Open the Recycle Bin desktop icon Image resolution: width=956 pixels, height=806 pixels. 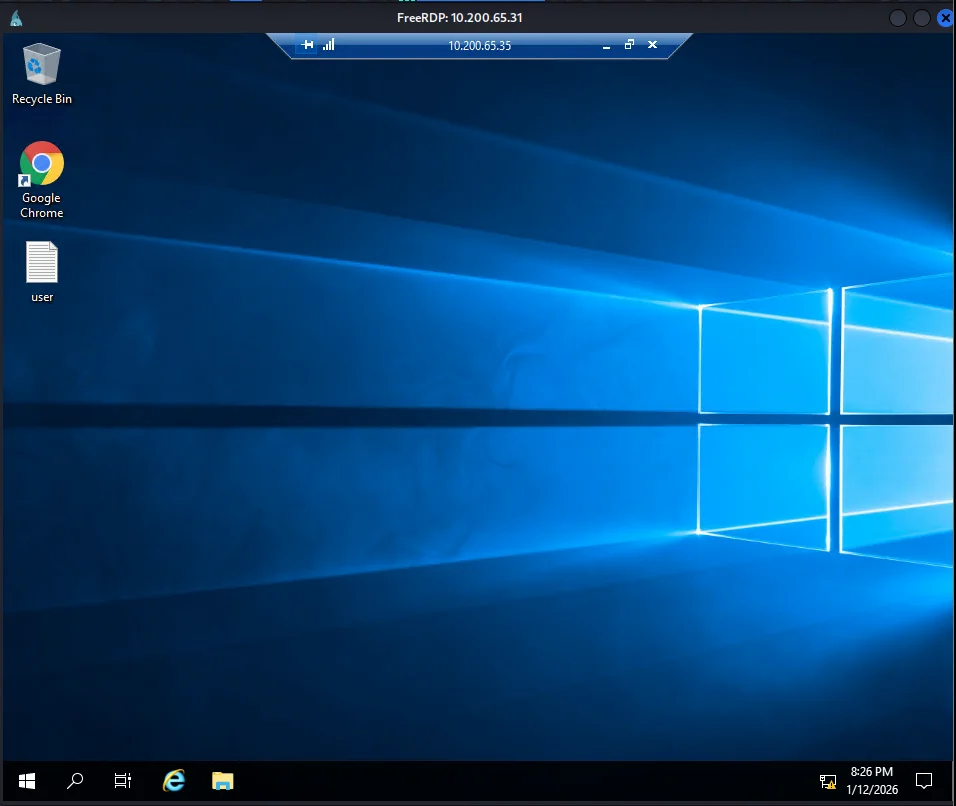41,66
